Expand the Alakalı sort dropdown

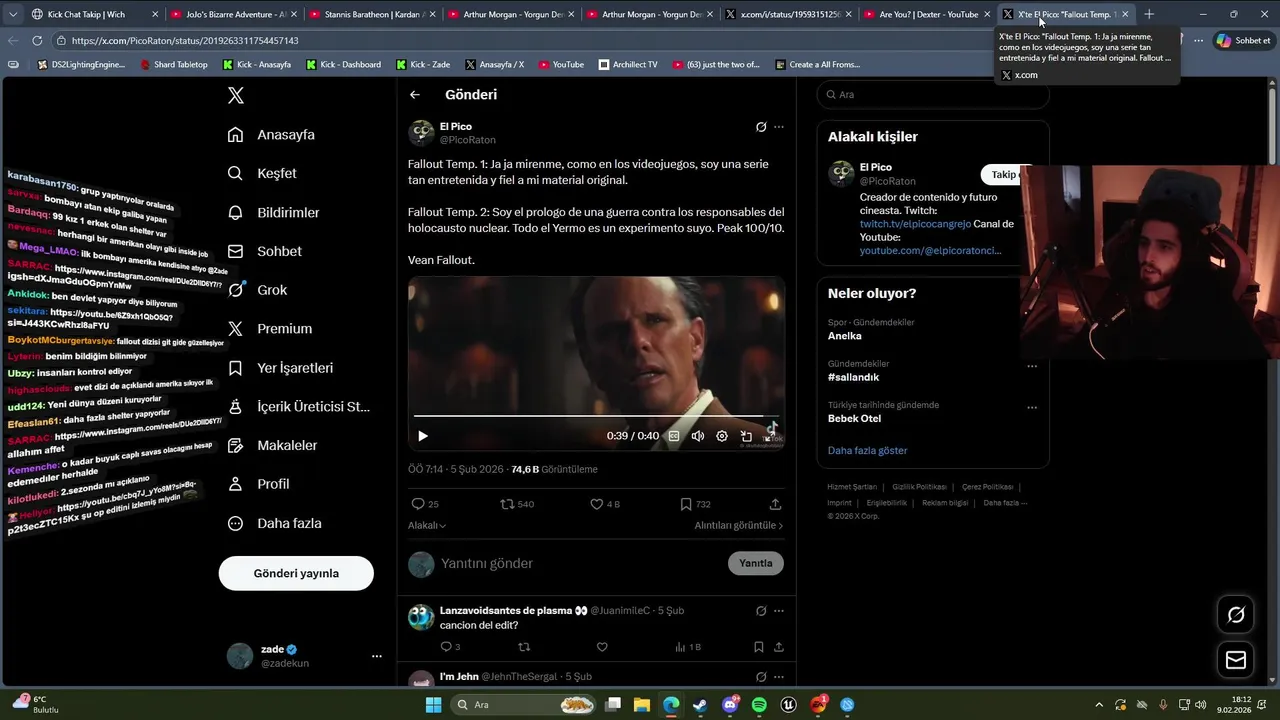coord(427,525)
